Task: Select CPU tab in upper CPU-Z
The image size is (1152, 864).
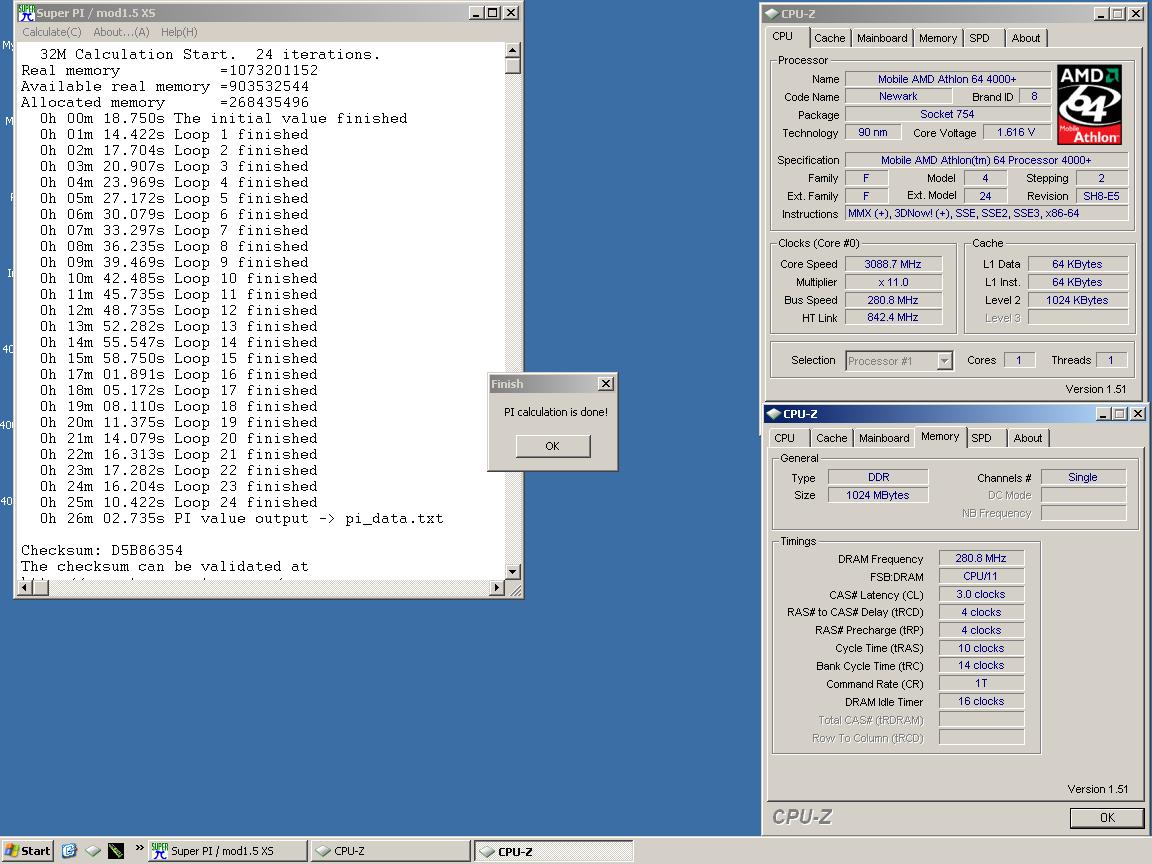Action: click(782, 36)
